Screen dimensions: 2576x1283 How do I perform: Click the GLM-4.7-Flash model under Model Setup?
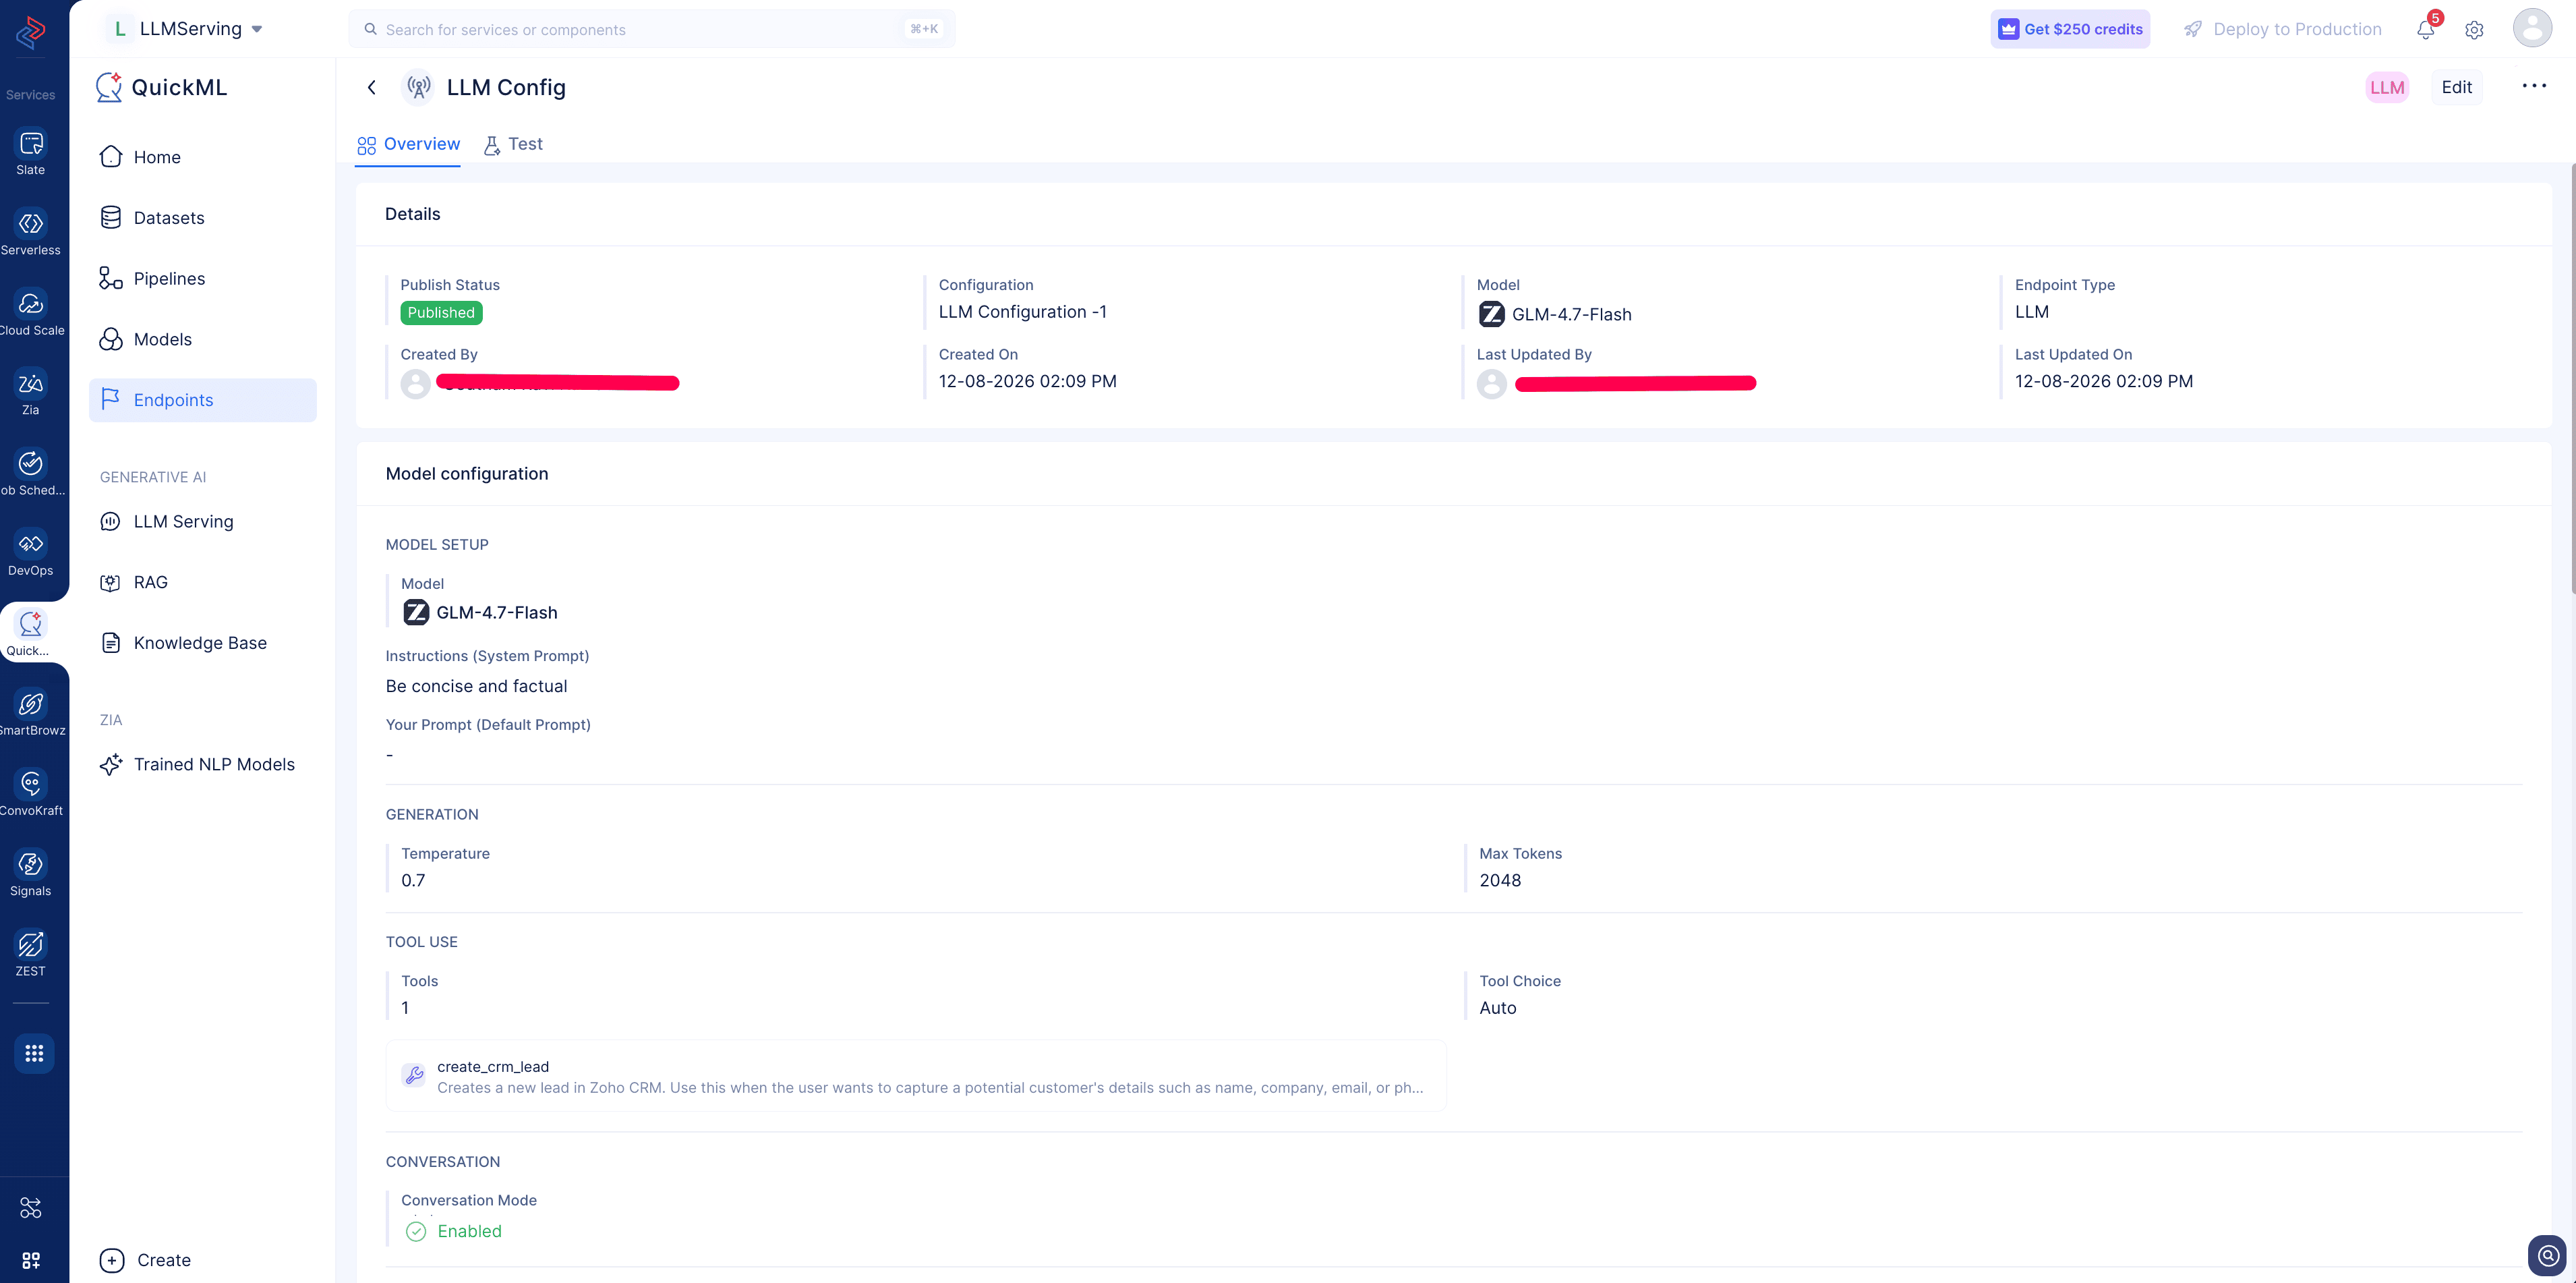pos(480,612)
